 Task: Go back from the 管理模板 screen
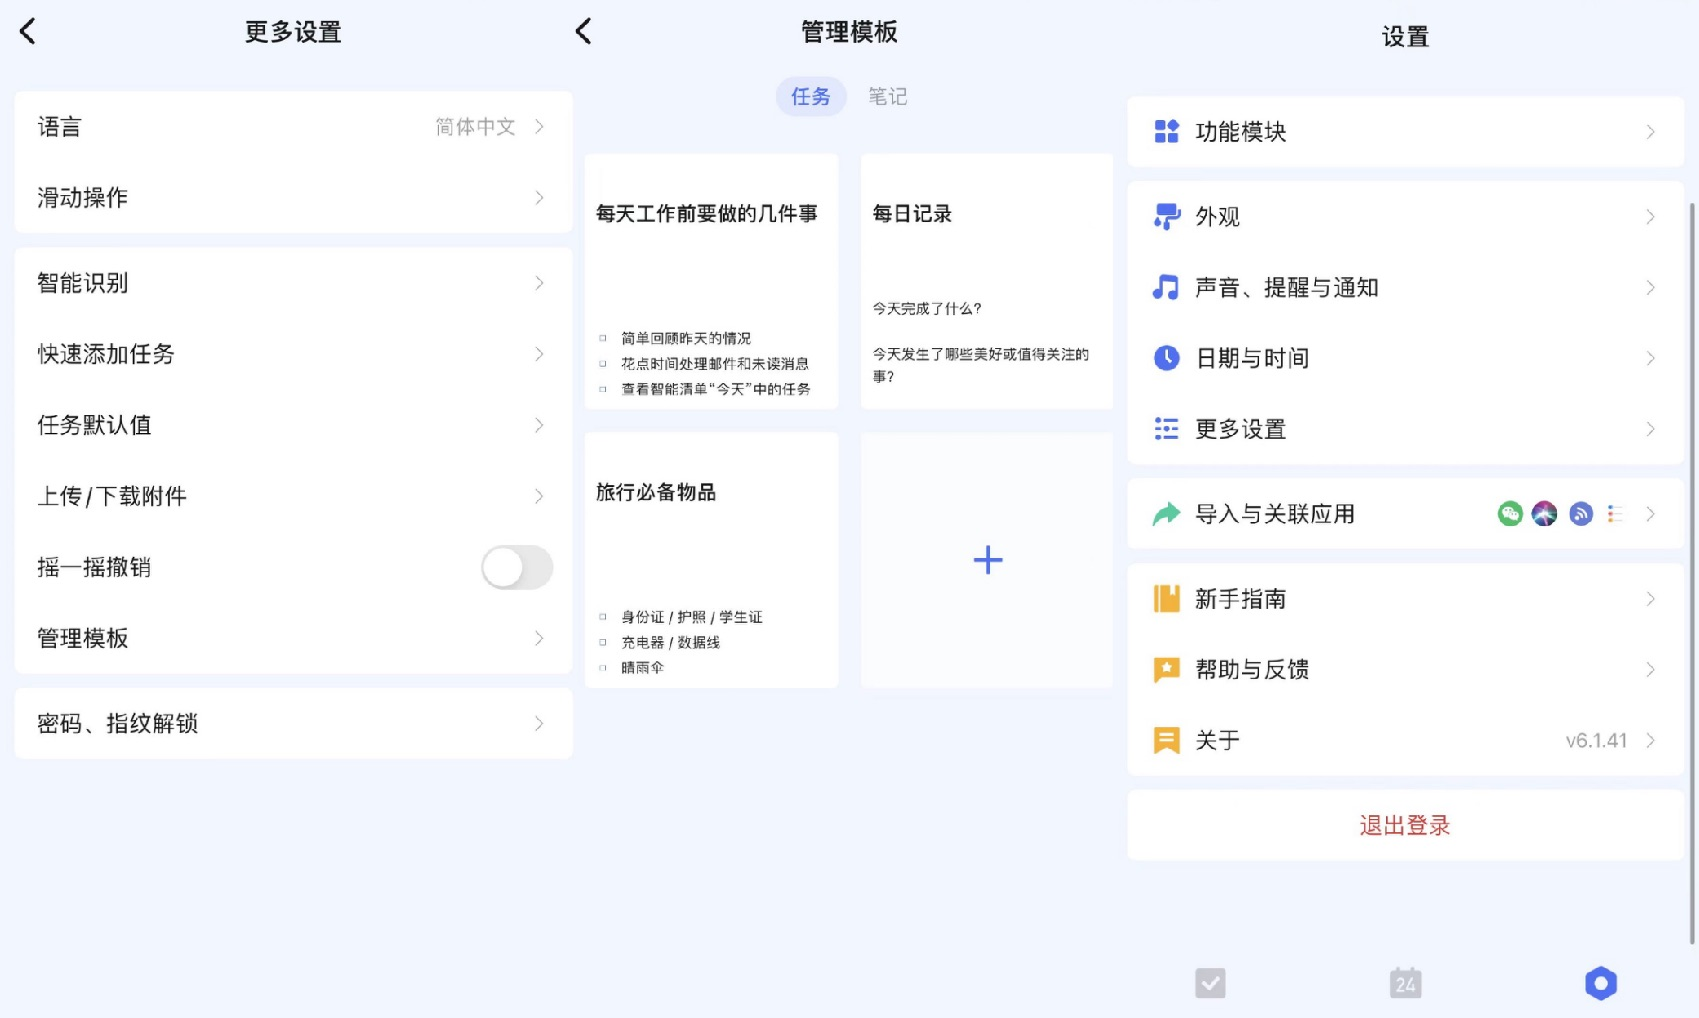584,32
